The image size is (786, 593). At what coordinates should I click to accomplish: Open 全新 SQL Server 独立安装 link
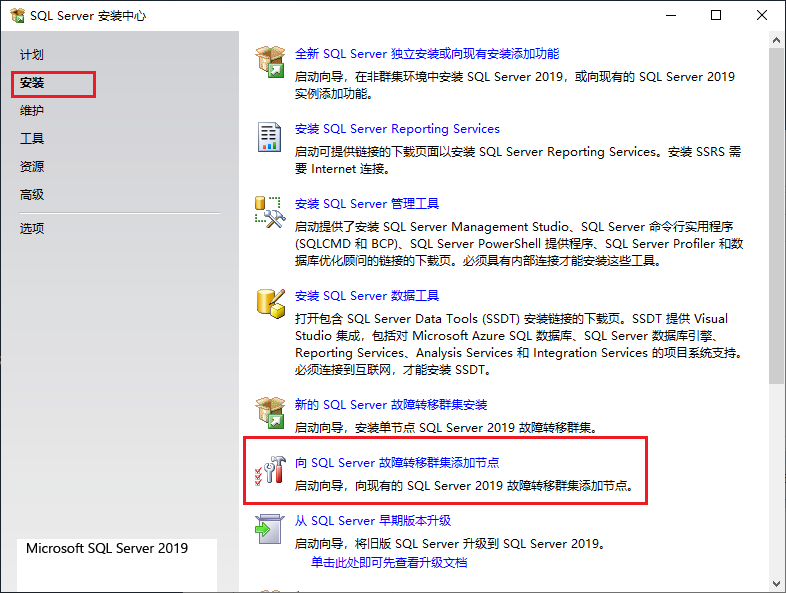tap(427, 54)
